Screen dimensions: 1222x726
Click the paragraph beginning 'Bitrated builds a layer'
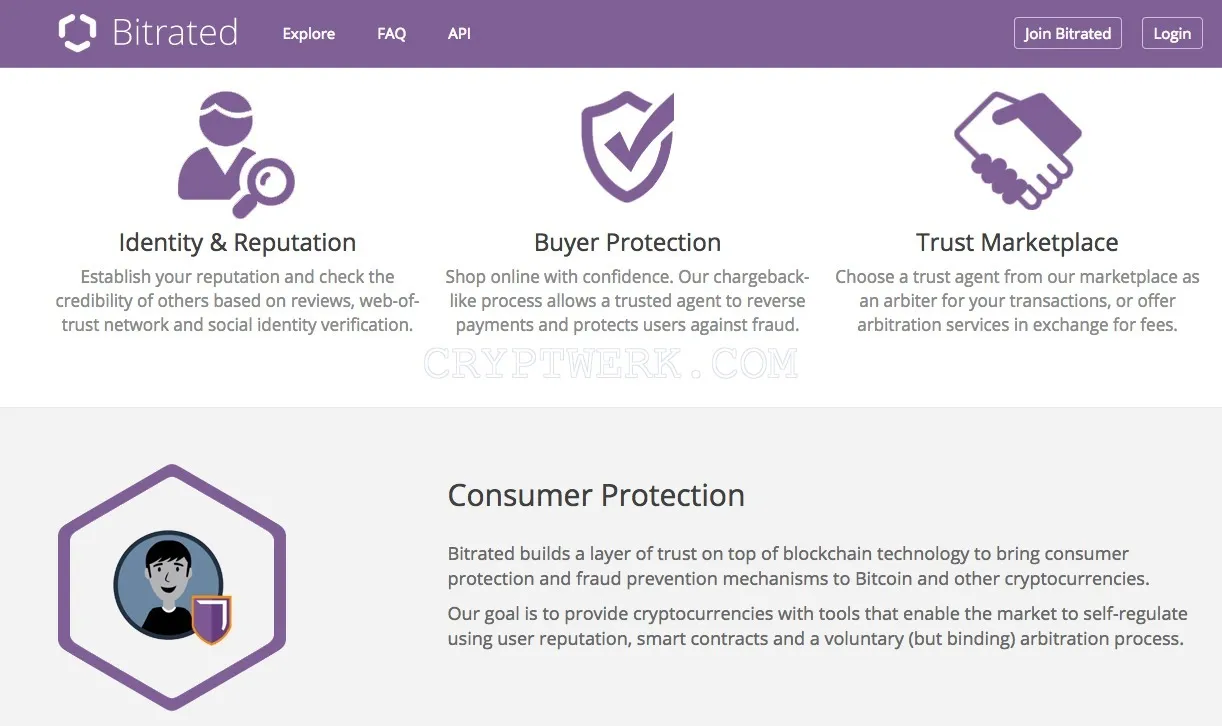799,566
